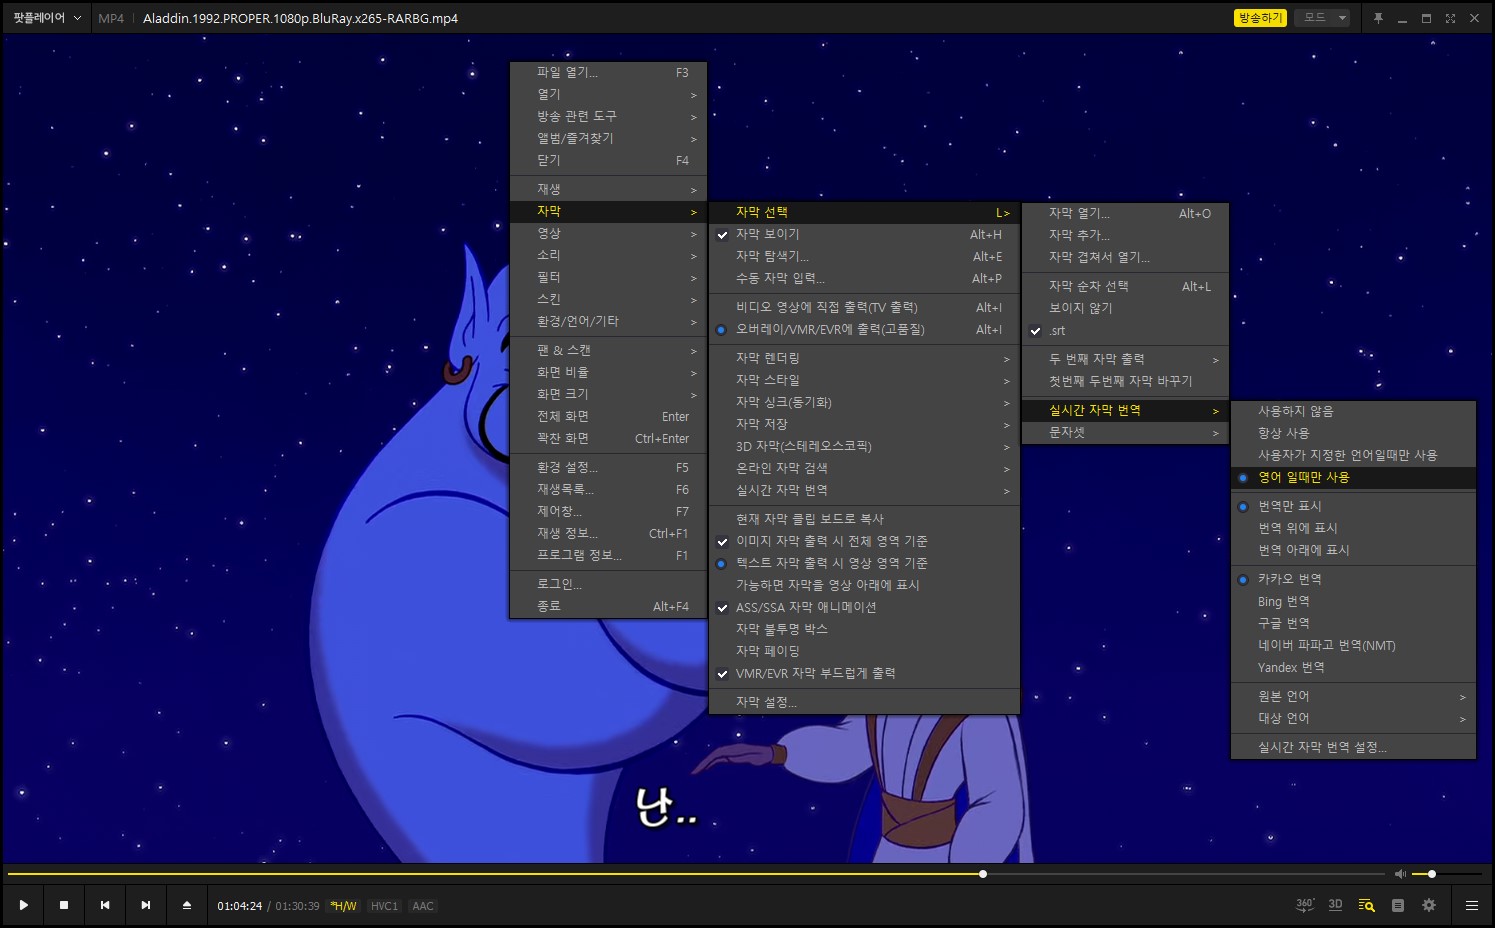Expand 두 번째 자막 출력 submenu

pos(1125,359)
